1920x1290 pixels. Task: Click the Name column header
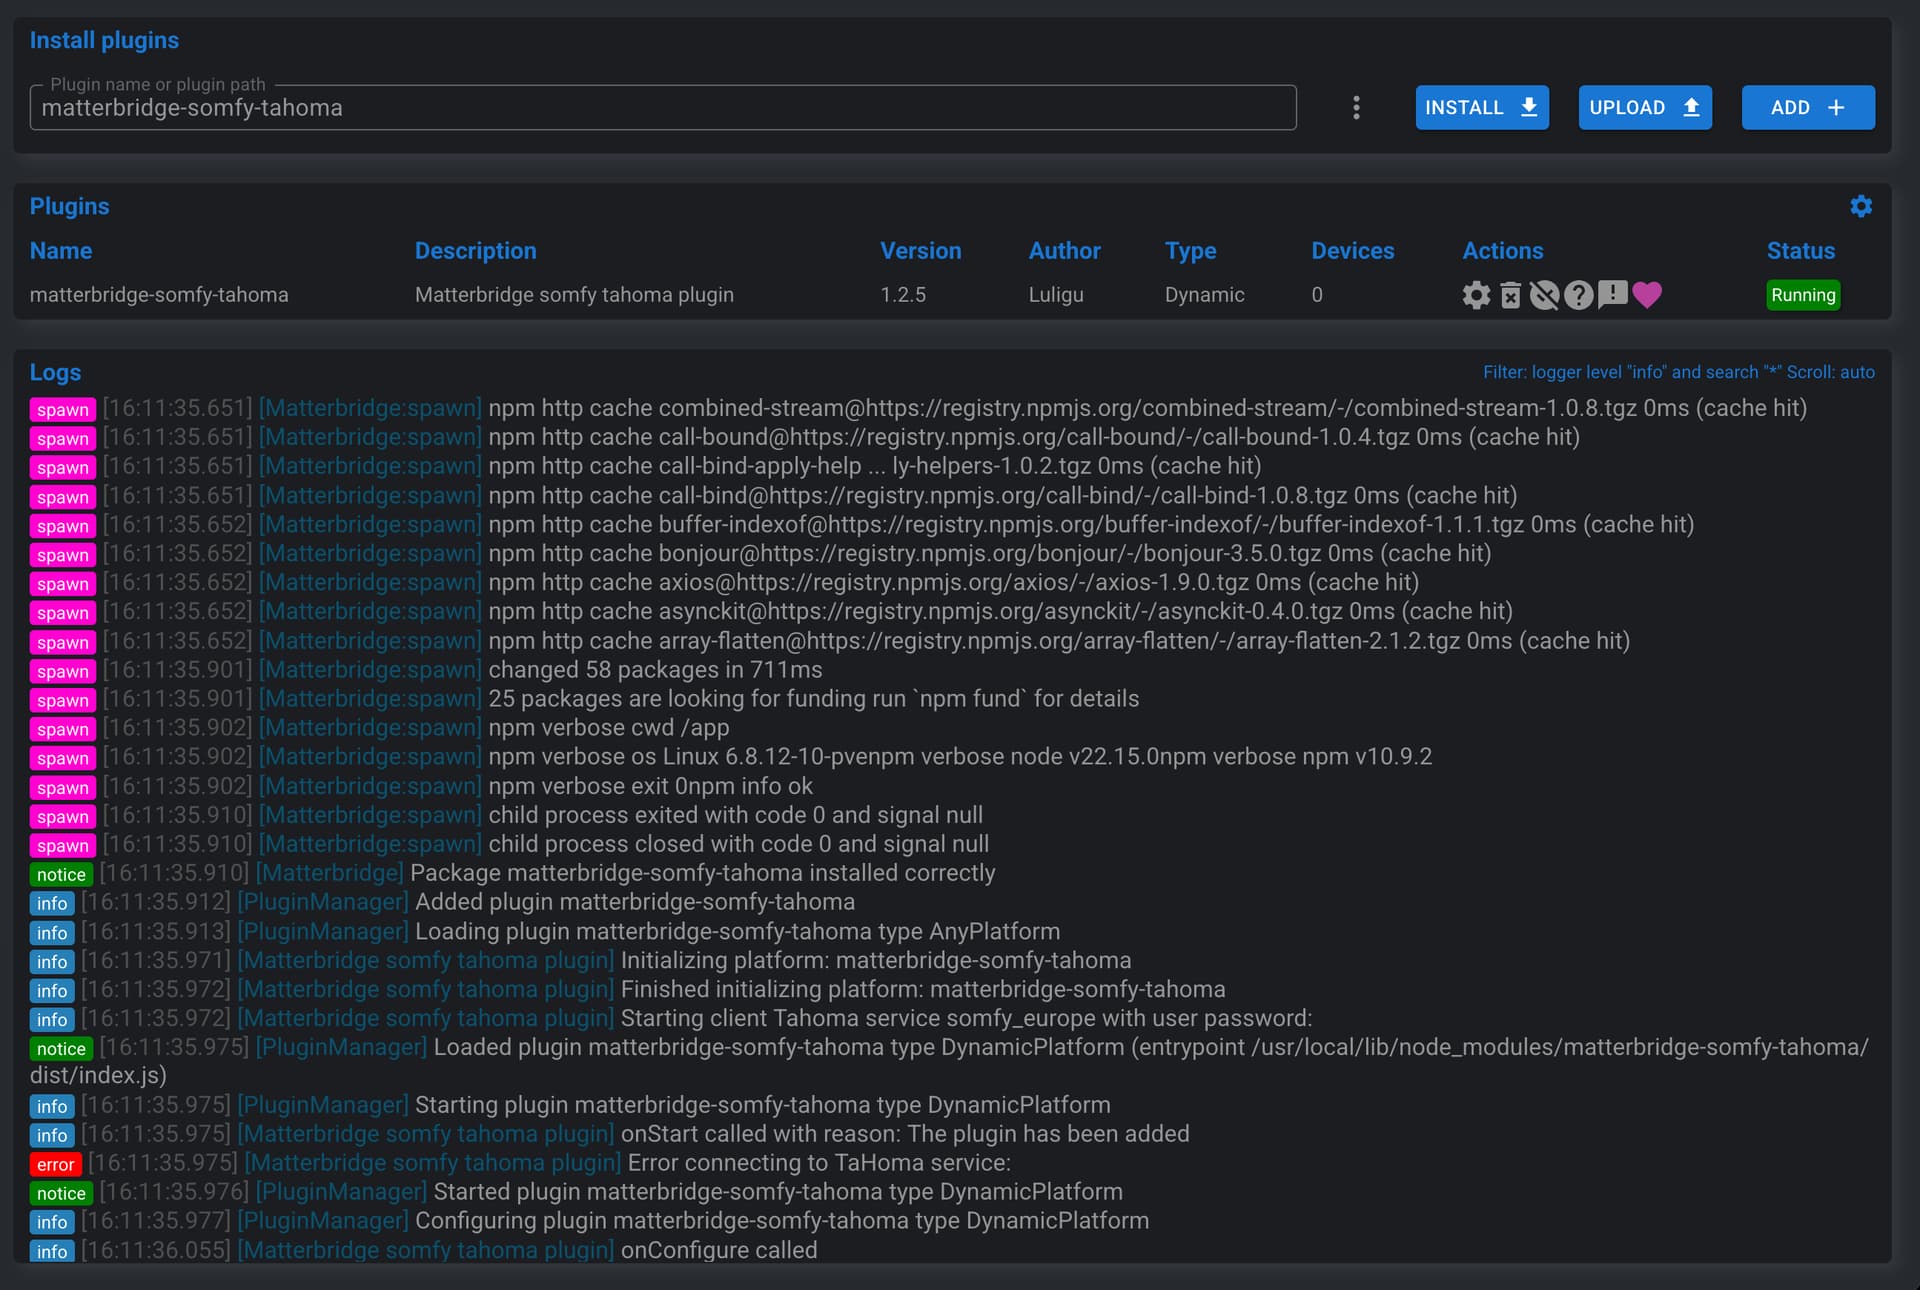coord(61,251)
